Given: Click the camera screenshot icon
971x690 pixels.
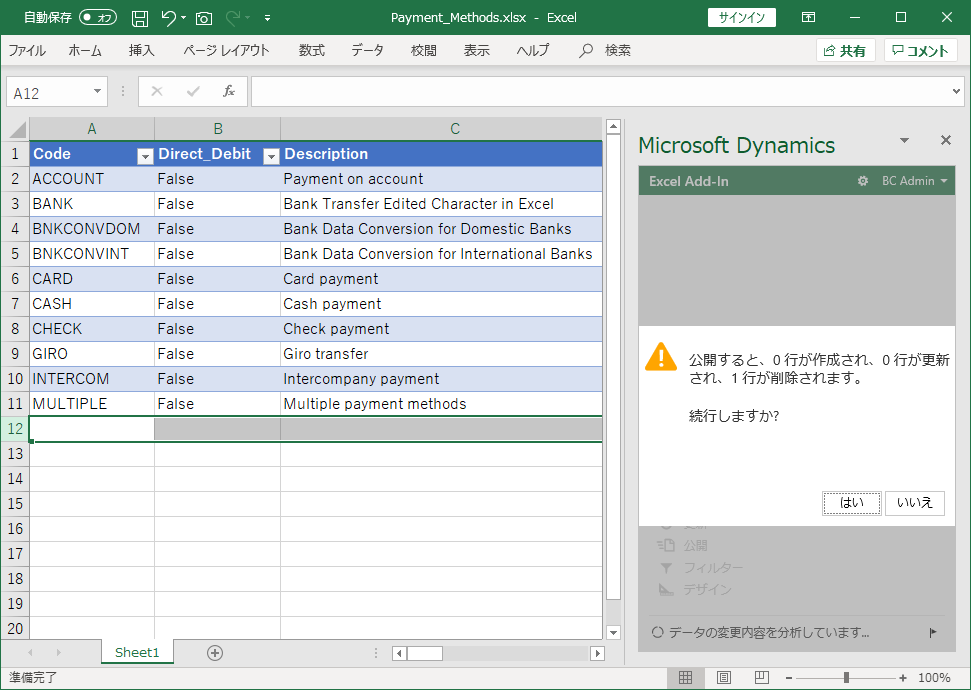Looking at the screenshot, I should click(x=204, y=19).
